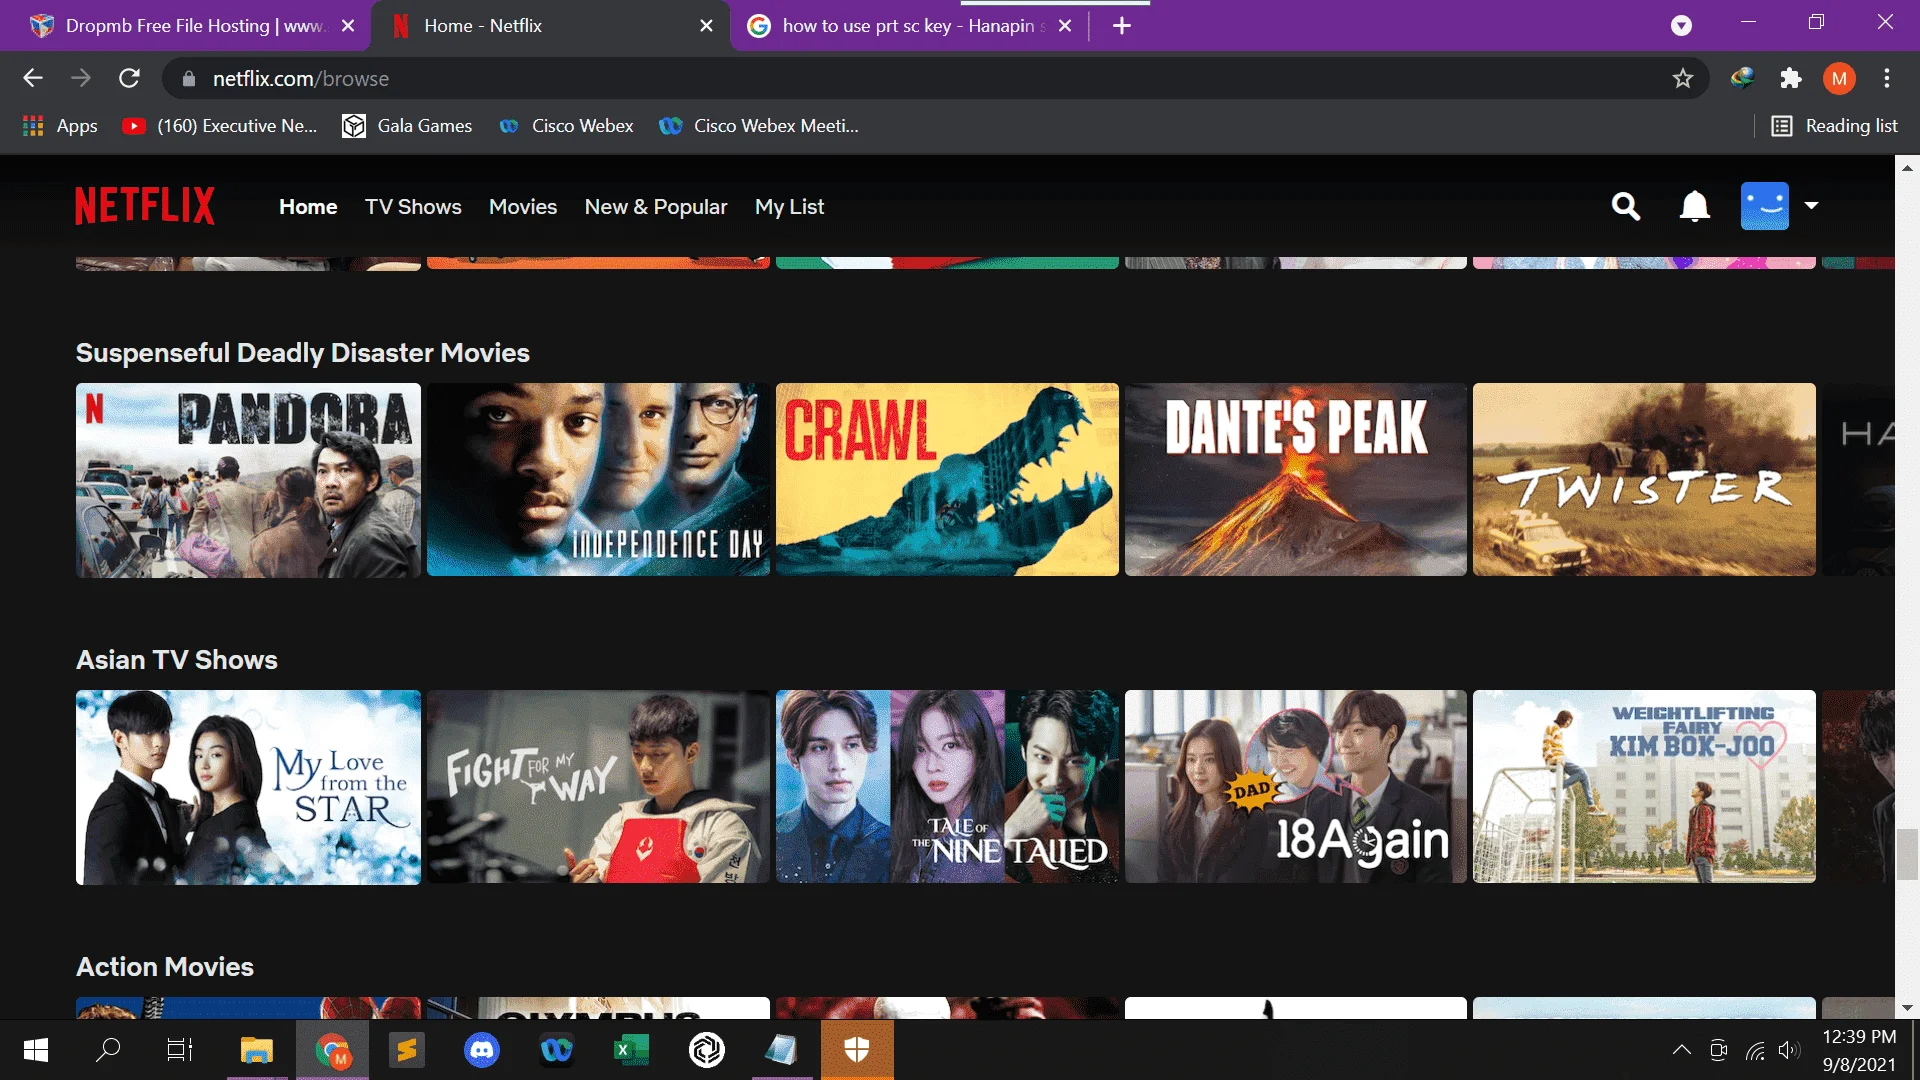Open Netflix search magnifier icon
Screen dimensions: 1920x1080
click(x=1626, y=207)
